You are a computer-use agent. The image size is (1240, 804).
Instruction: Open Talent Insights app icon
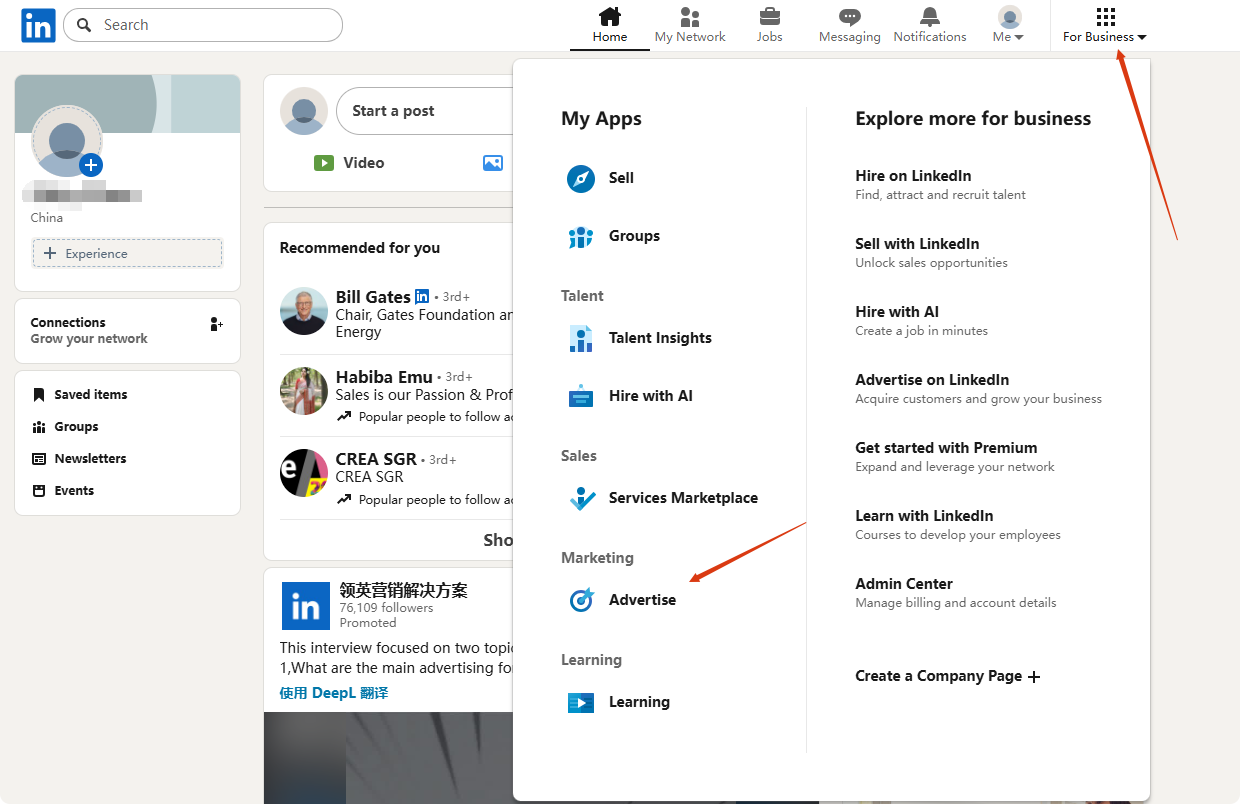pyautogui.click(x=581, y=338)
